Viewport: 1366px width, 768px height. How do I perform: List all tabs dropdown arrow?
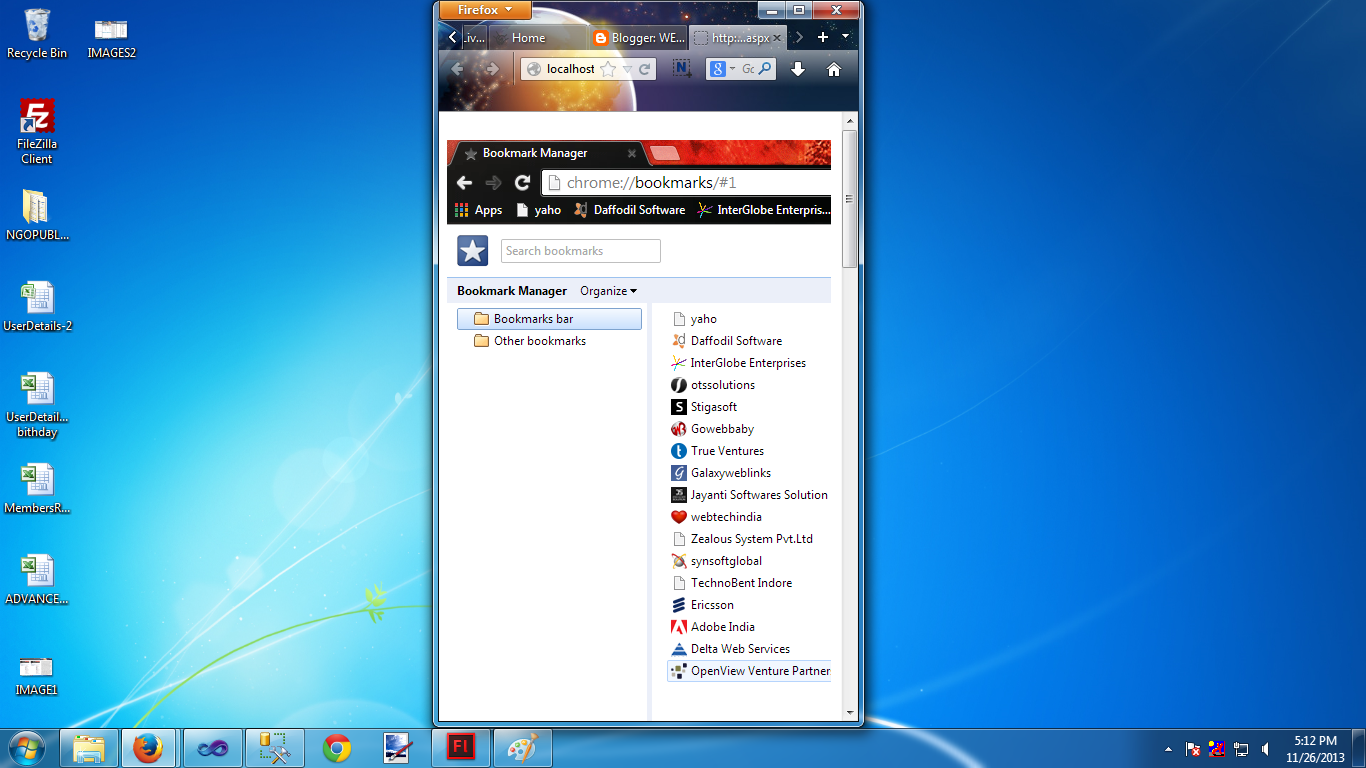tap(846, 37)
